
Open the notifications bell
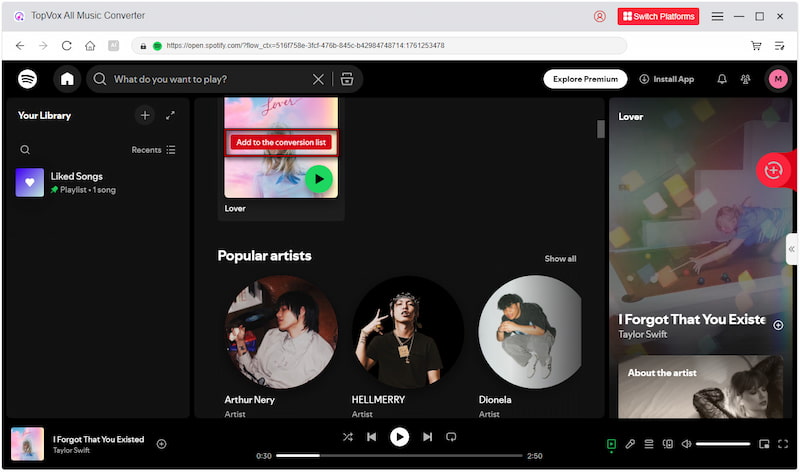coord(722,79)
